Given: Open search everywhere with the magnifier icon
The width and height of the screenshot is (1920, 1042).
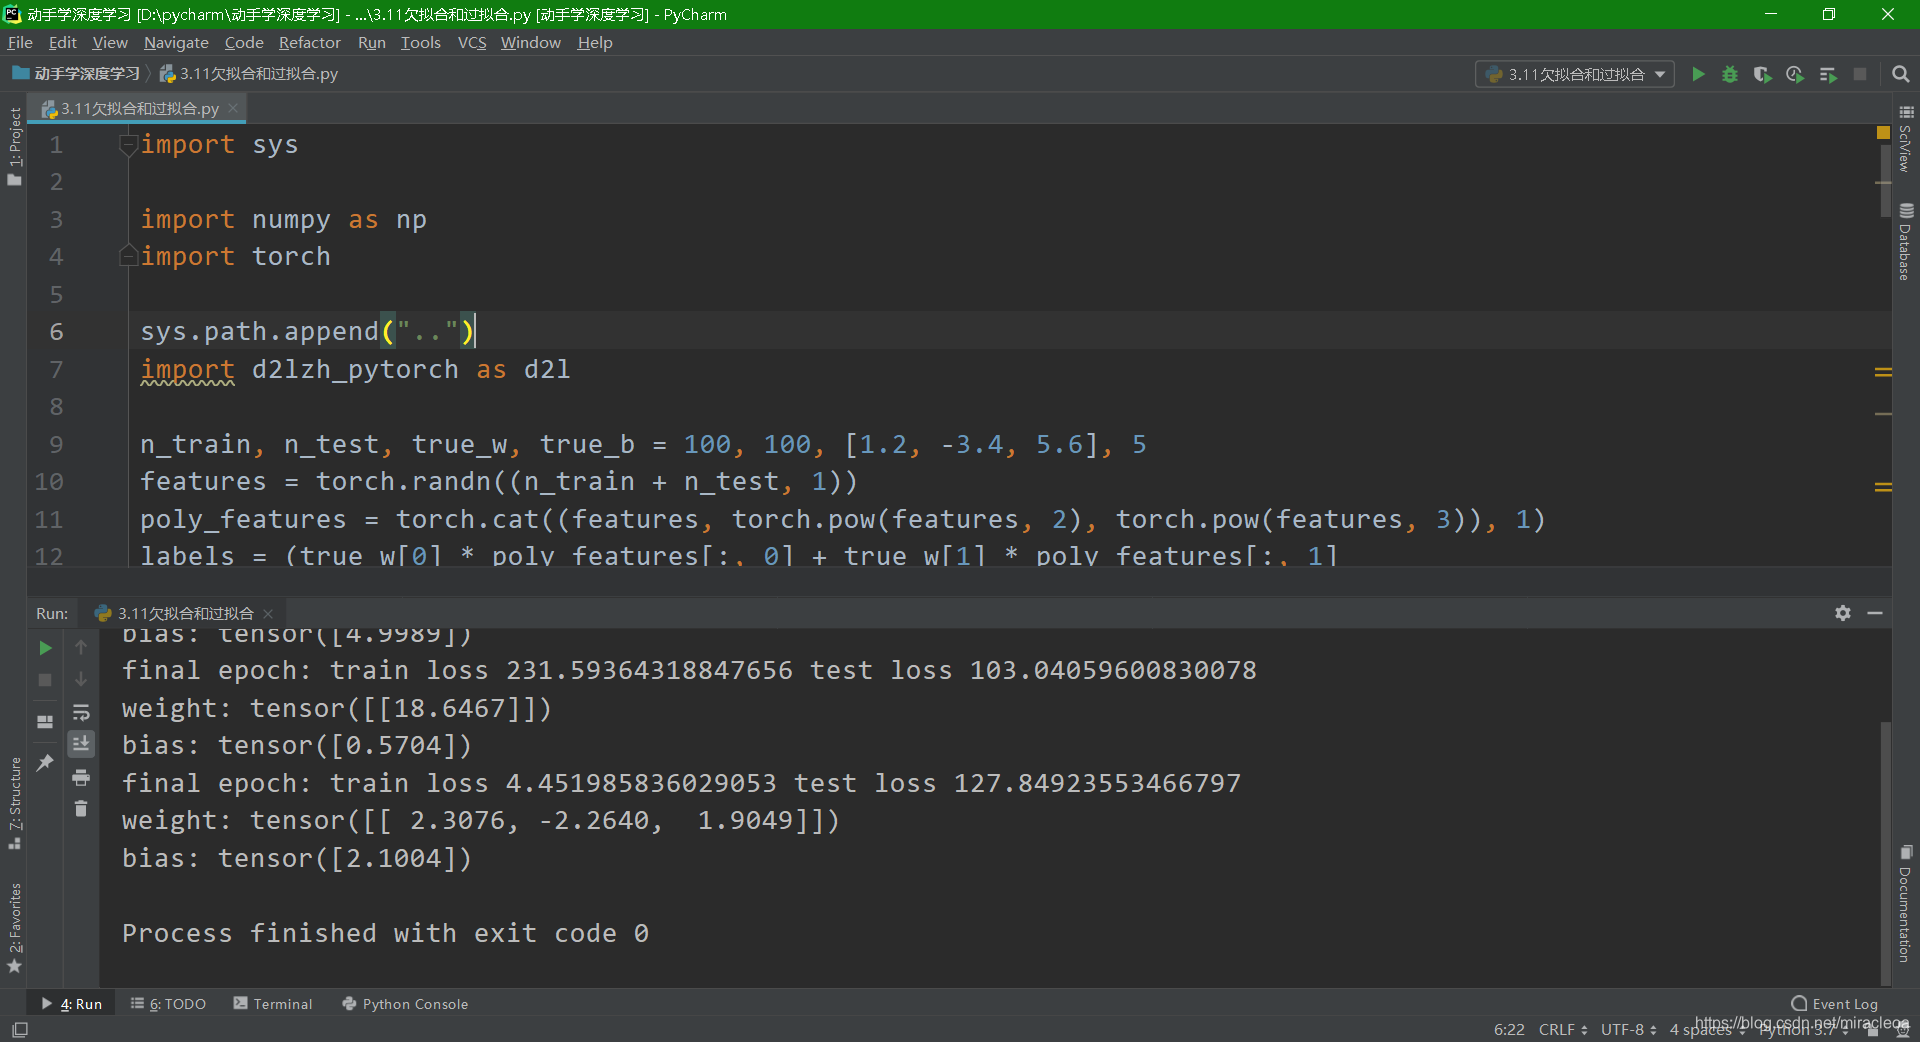Looking at the screenshot, I should pyautogui.click(x=1901, y=74).
